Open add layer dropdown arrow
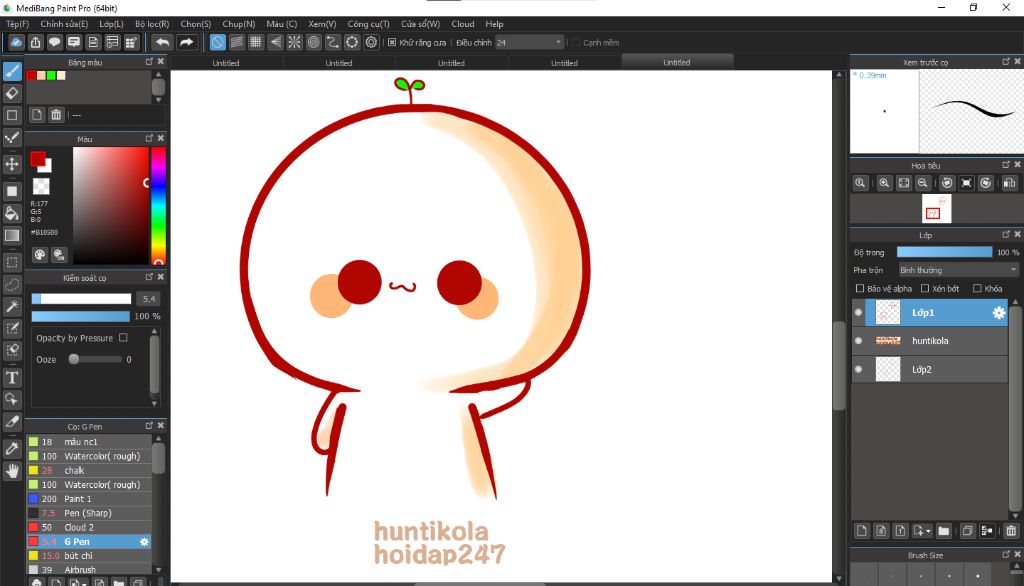Screen dimensions: 1024x586 (x=928, y=531)
